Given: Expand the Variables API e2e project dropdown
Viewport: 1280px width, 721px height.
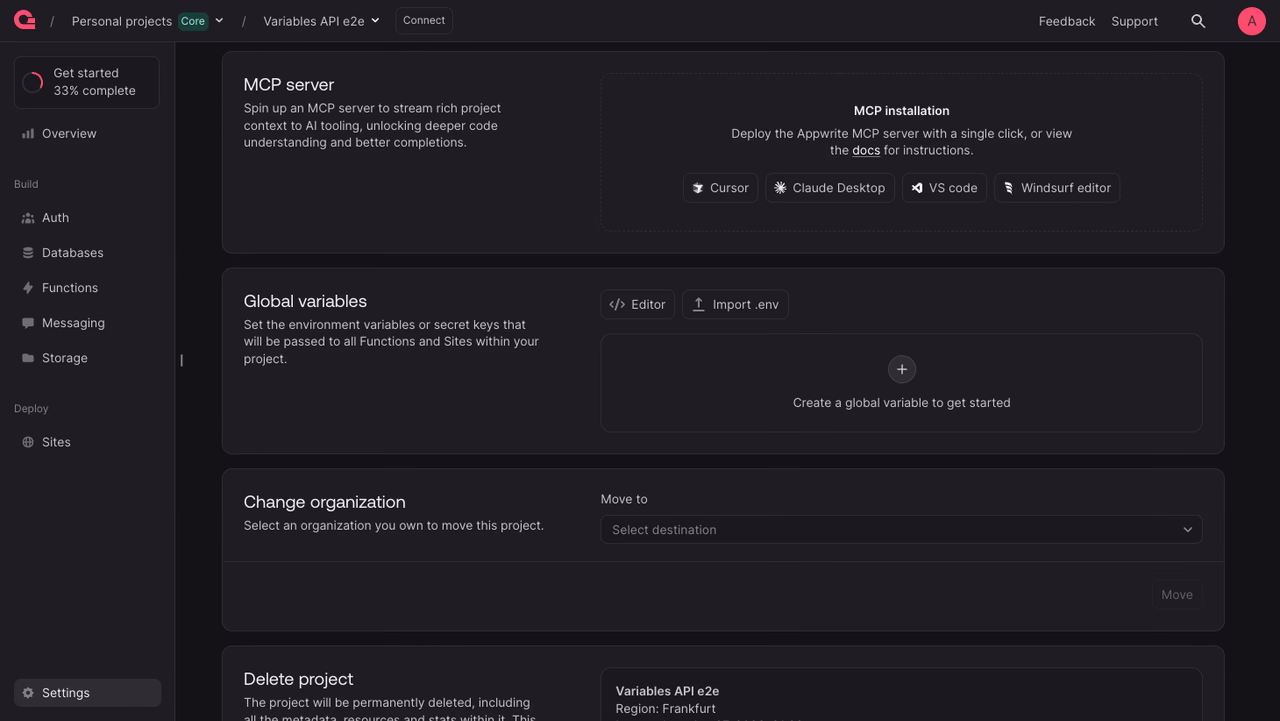Looking at the screenshot, I should pos(375,21).
